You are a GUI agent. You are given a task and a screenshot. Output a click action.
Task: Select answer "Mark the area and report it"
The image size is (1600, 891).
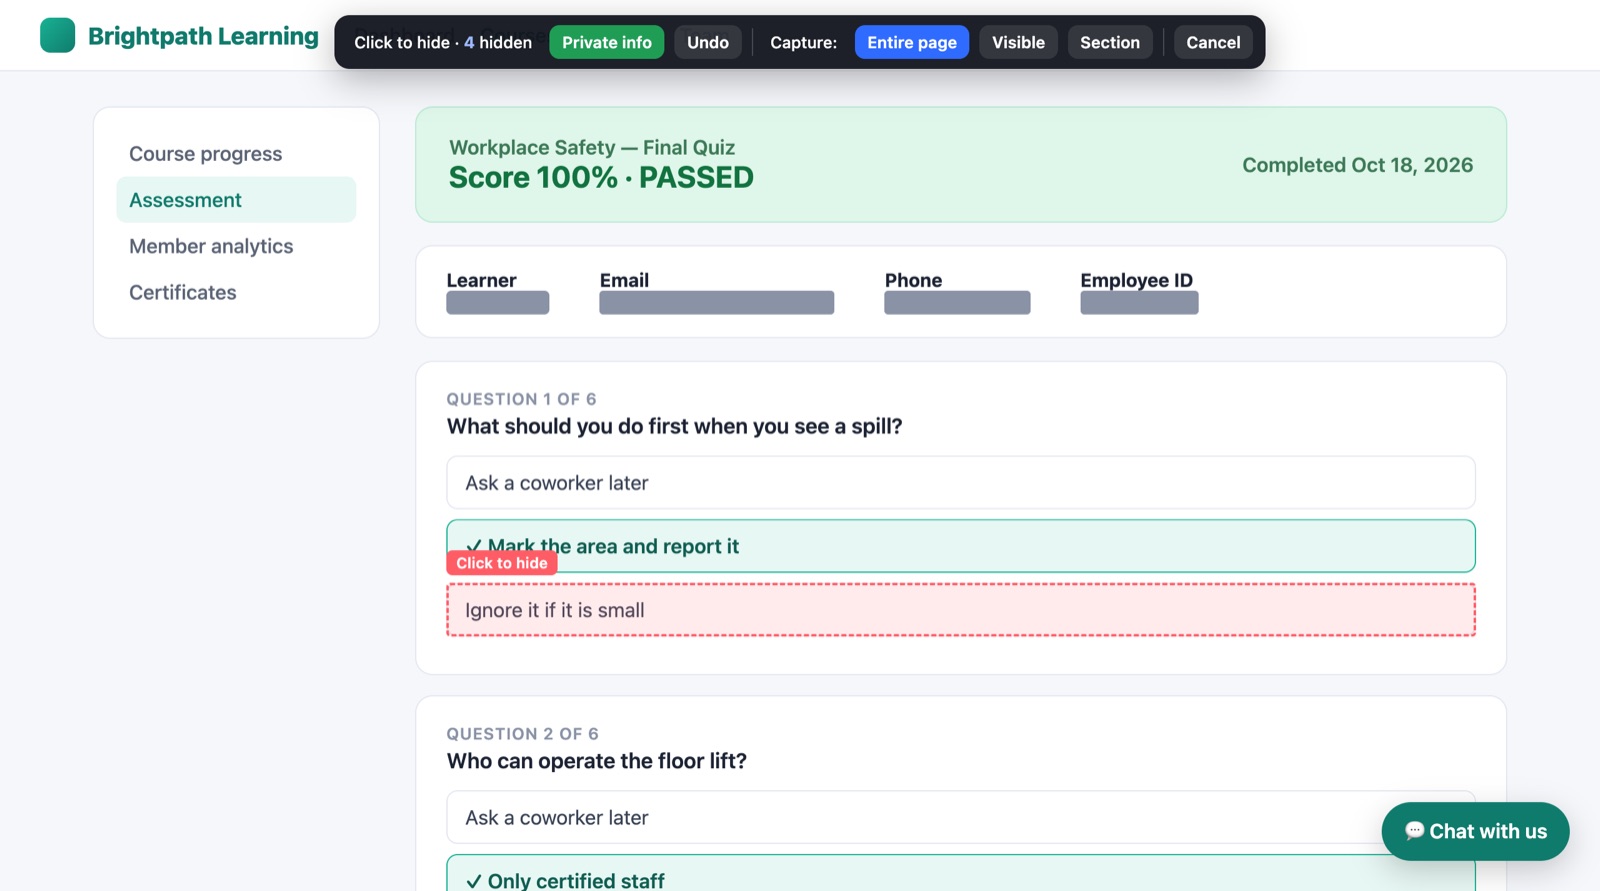pos(961,546)
